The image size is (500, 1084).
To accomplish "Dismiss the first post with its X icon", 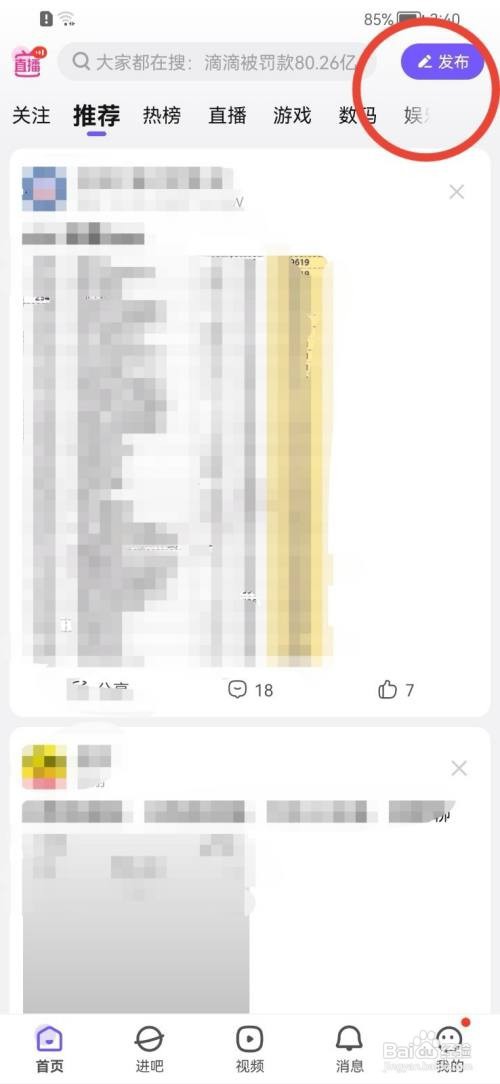I will click(456, 191).
